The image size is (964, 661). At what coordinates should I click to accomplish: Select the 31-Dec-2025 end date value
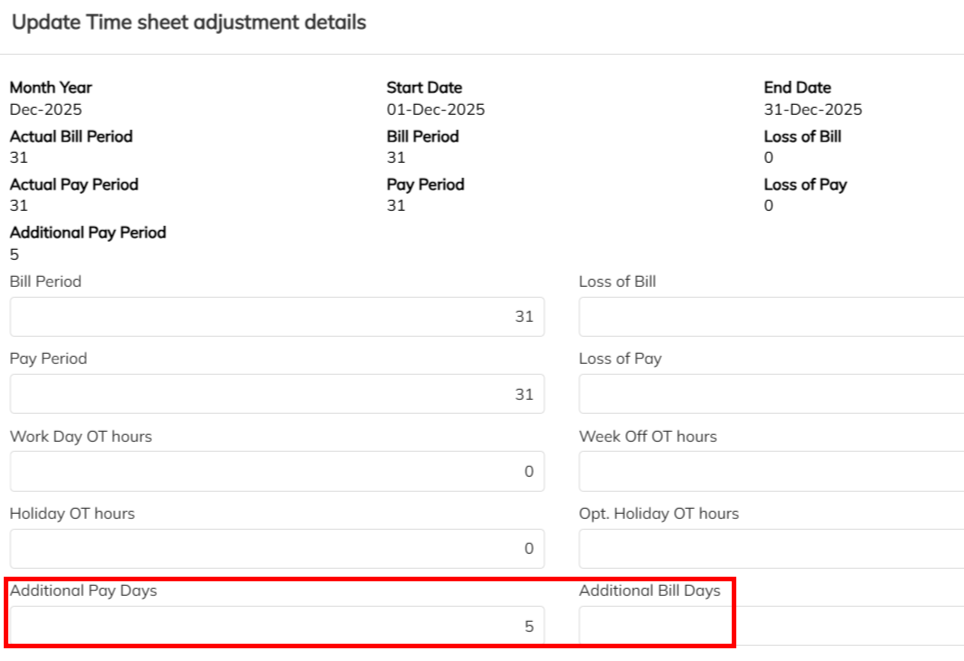[x=813, y=109]
